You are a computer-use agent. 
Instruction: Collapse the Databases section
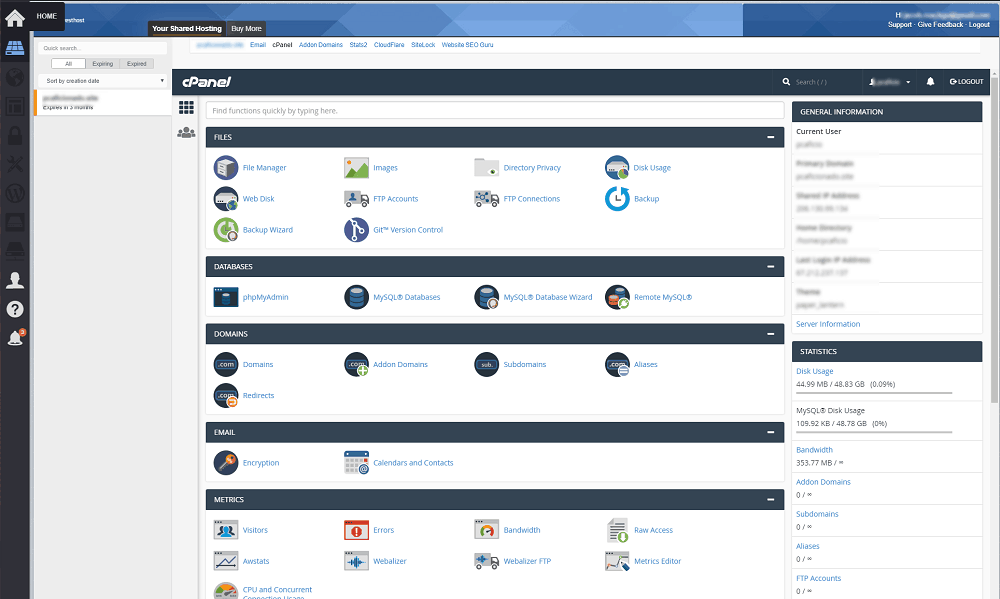point(770,267)
